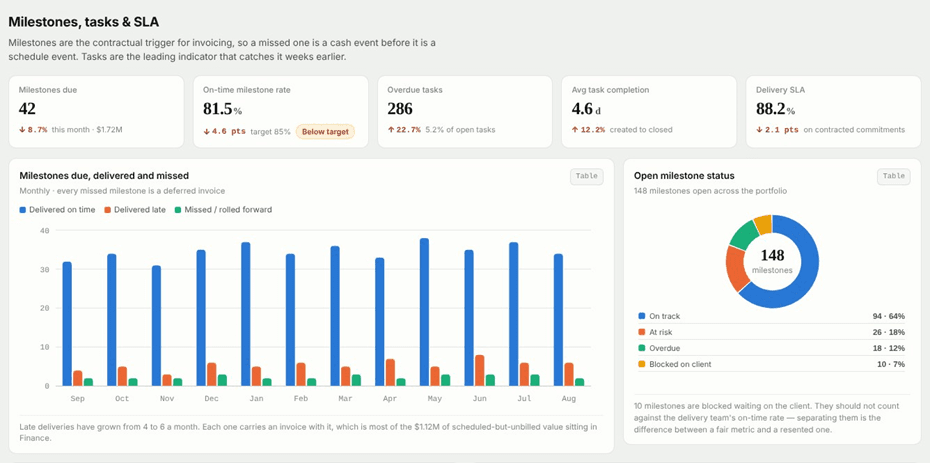Click the orange At risk donut segment
The width and height of the screenshot is (930, 463).
point(736,270)
